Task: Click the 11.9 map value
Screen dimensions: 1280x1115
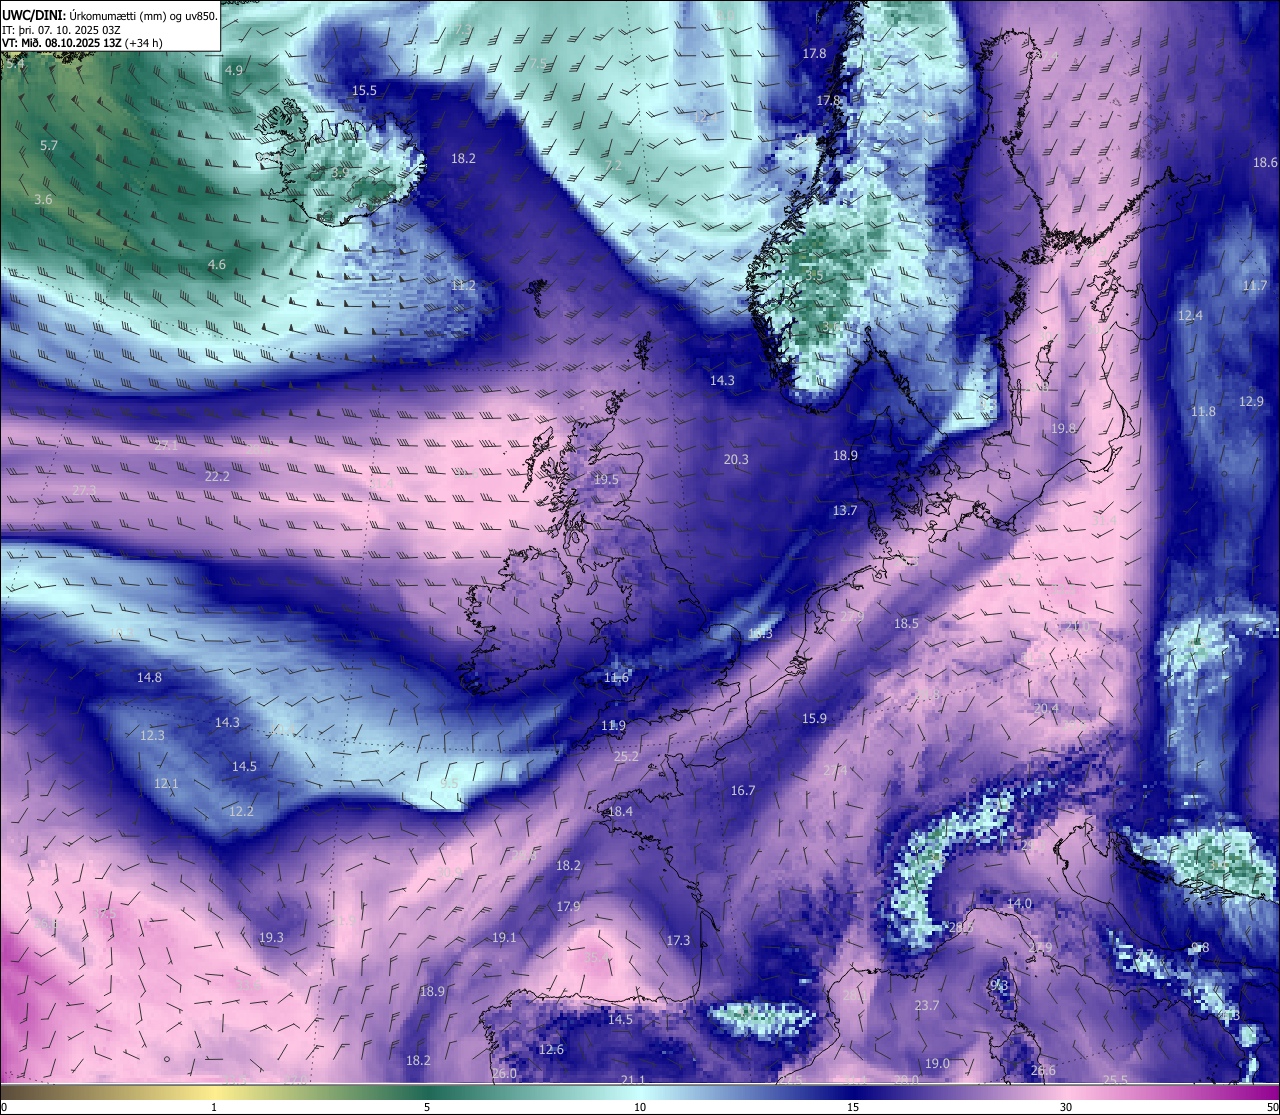Action: pyautogui.click(x=613, y=725)
